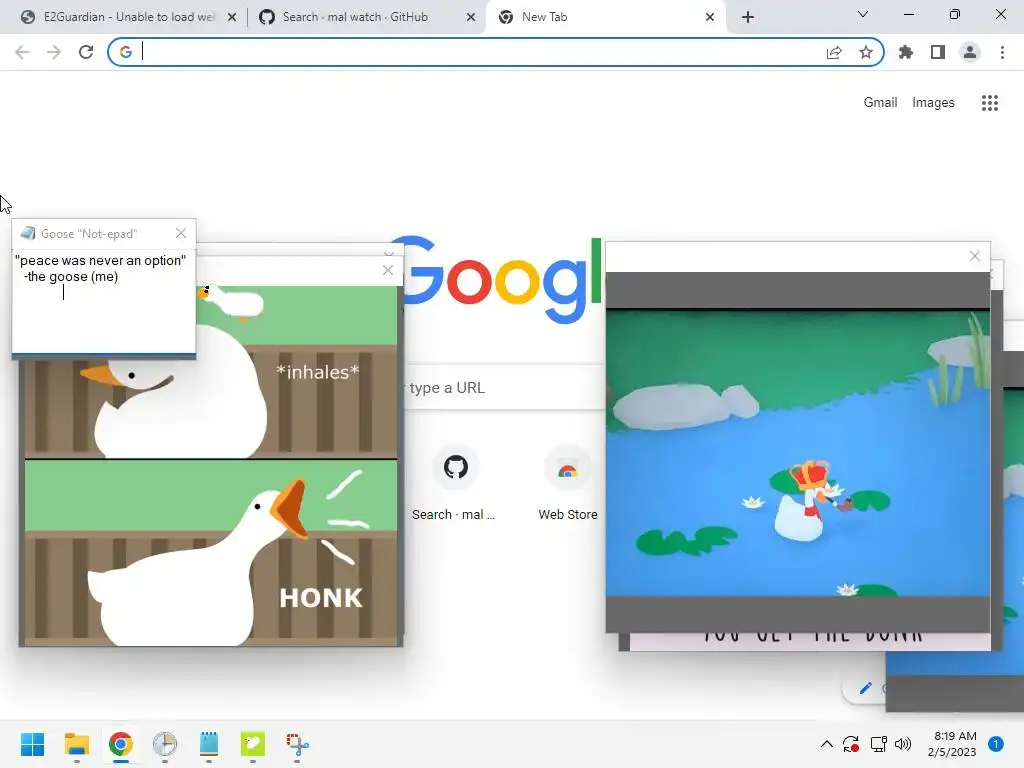
Task: Go back in Chrome history
Action: 22,52
